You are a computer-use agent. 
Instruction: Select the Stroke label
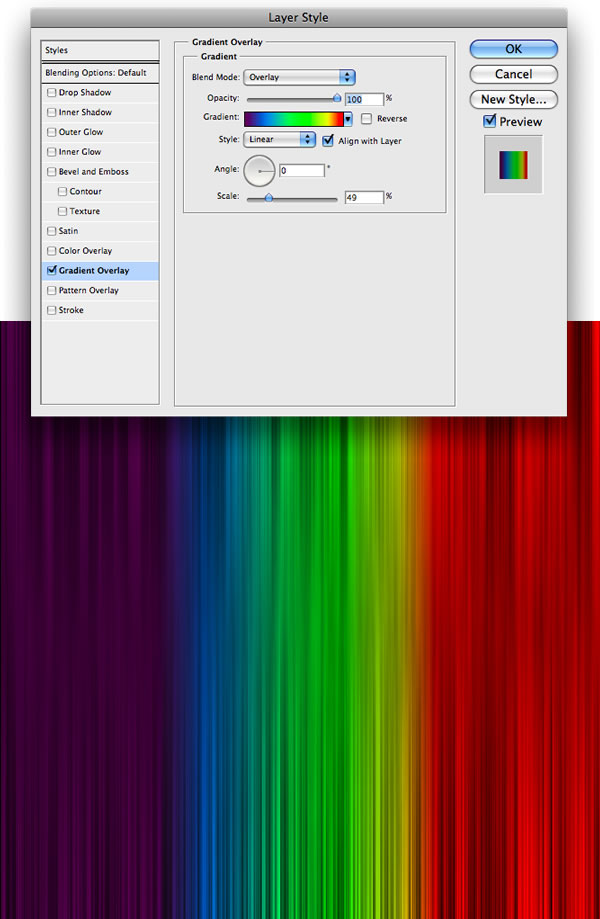tap(71, 310)
